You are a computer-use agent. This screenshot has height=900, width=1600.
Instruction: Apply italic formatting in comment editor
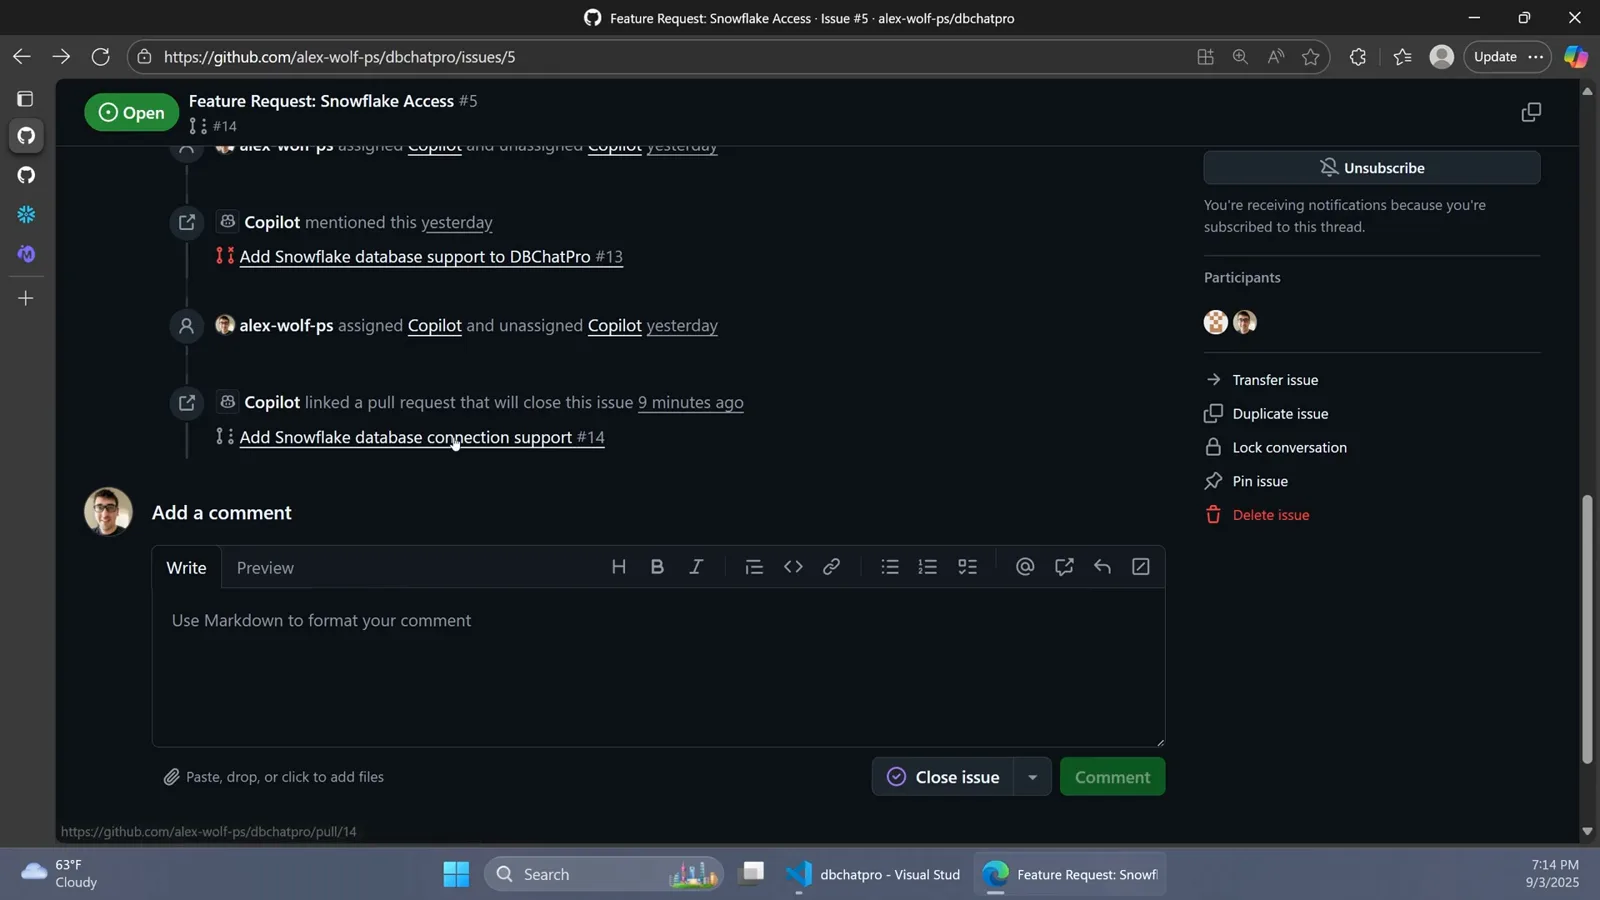[x=696, y=567]
